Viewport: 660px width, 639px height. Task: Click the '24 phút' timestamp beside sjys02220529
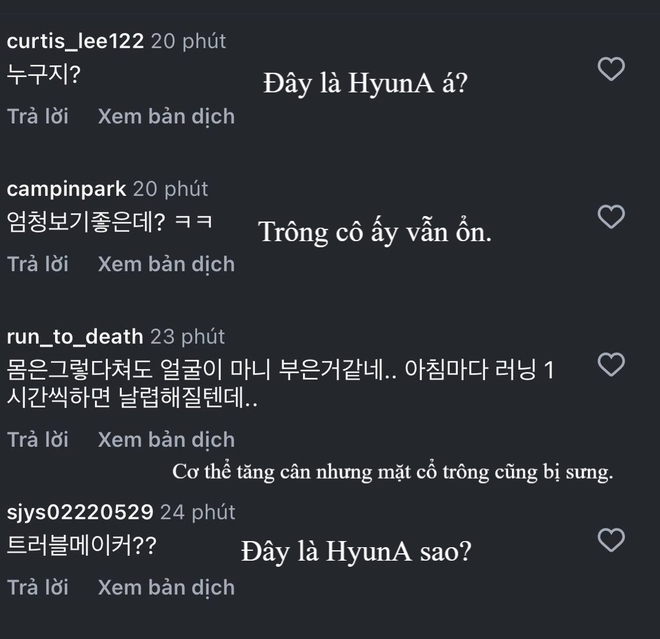point(197,513)
